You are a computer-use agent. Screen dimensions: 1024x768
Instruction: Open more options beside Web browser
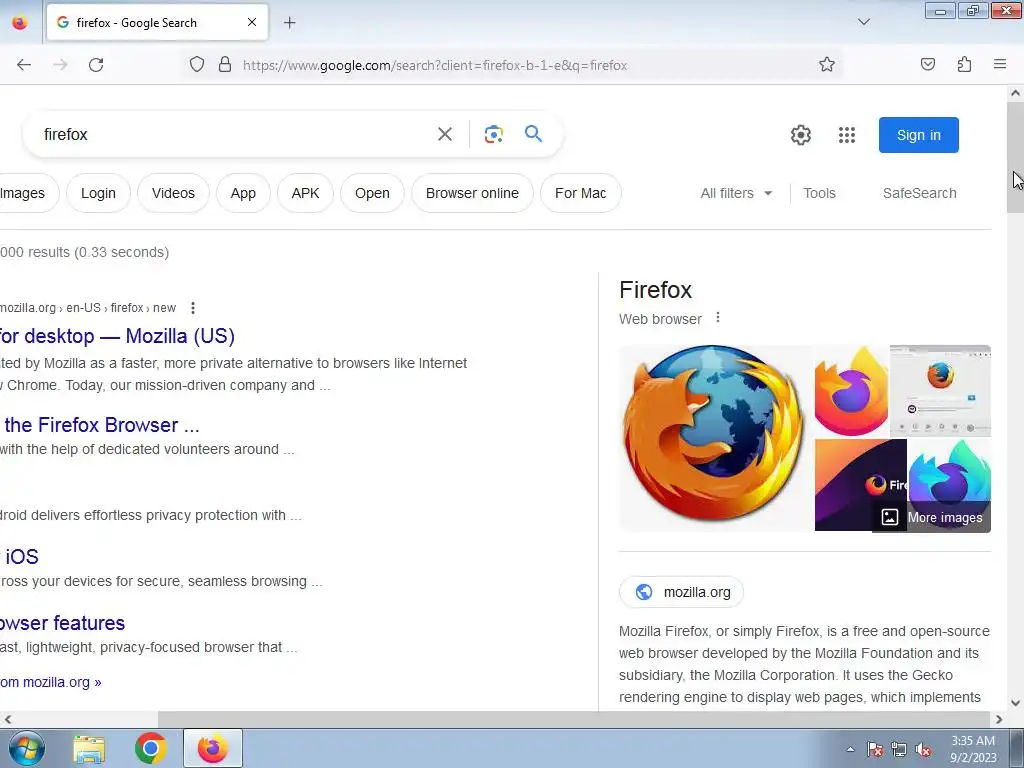click(x=718, y=317)
